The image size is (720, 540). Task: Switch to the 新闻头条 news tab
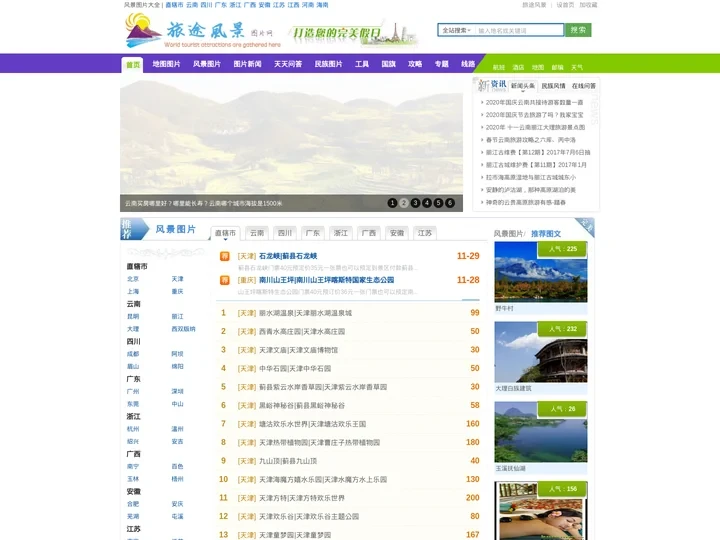523,86
